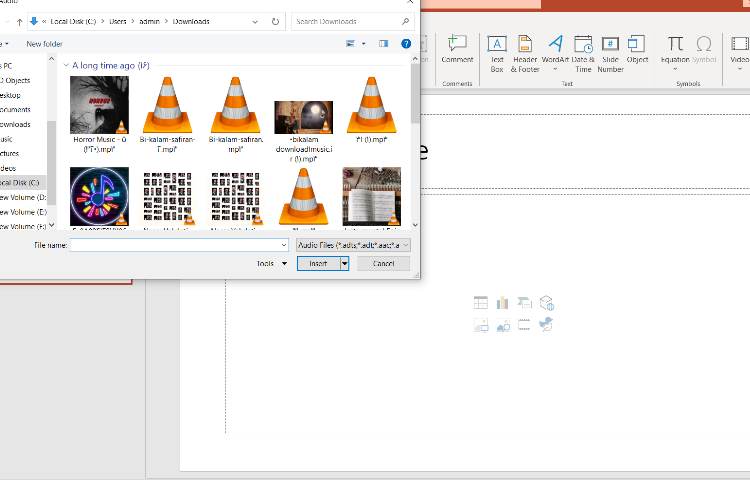The width and height of the screenshot is (750, 480).
Task: Click the 3D Models placeholder icon on slide
Action: (x=546, y=303)
